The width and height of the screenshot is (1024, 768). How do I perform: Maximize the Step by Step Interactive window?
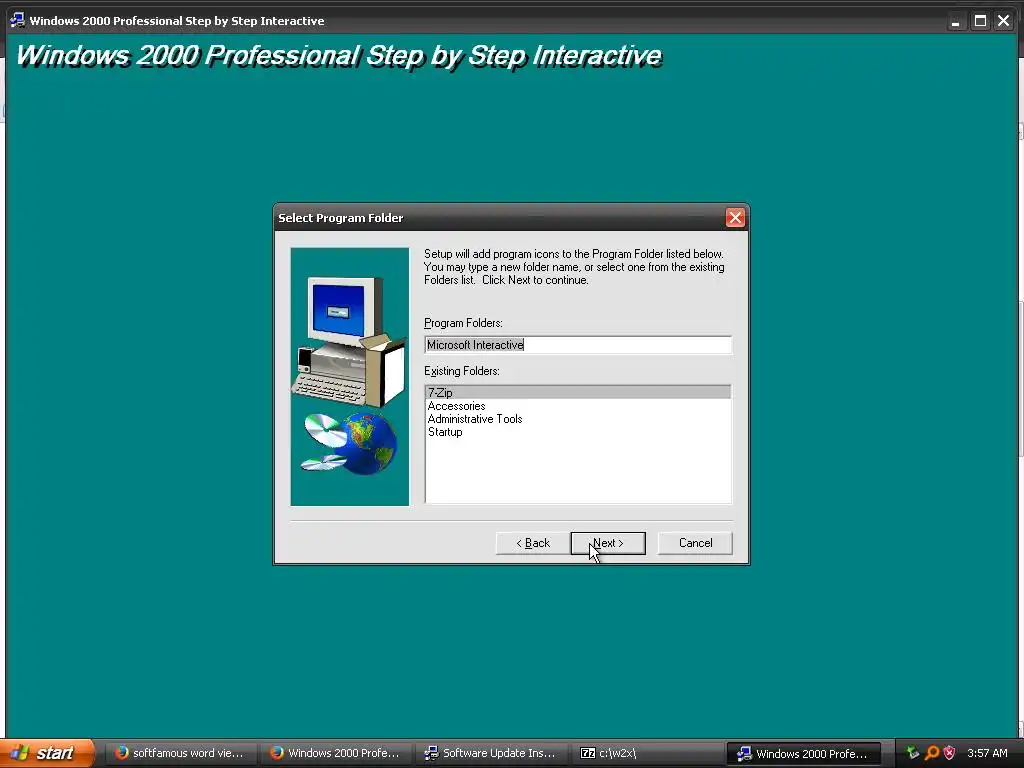980,21
